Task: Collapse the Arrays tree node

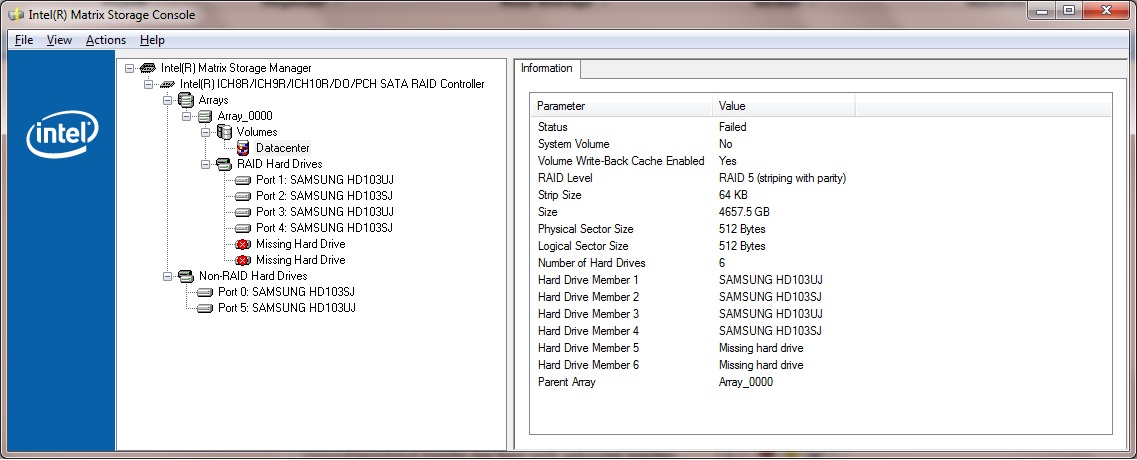Action: pyautogui.click(x=167, y=100)
